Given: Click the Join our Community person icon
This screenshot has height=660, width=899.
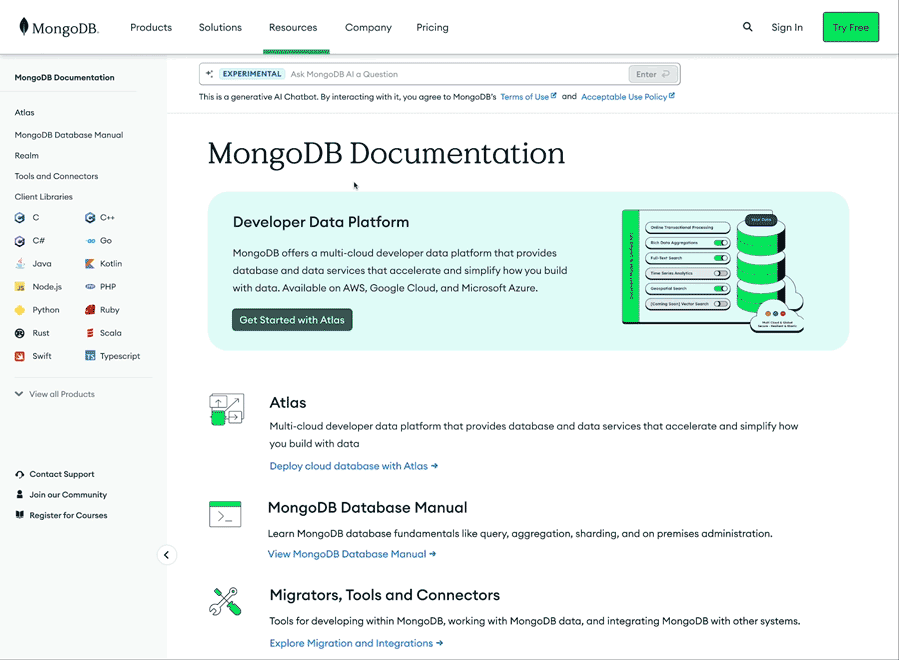Looking at the screenshot, I should point(19,494).
